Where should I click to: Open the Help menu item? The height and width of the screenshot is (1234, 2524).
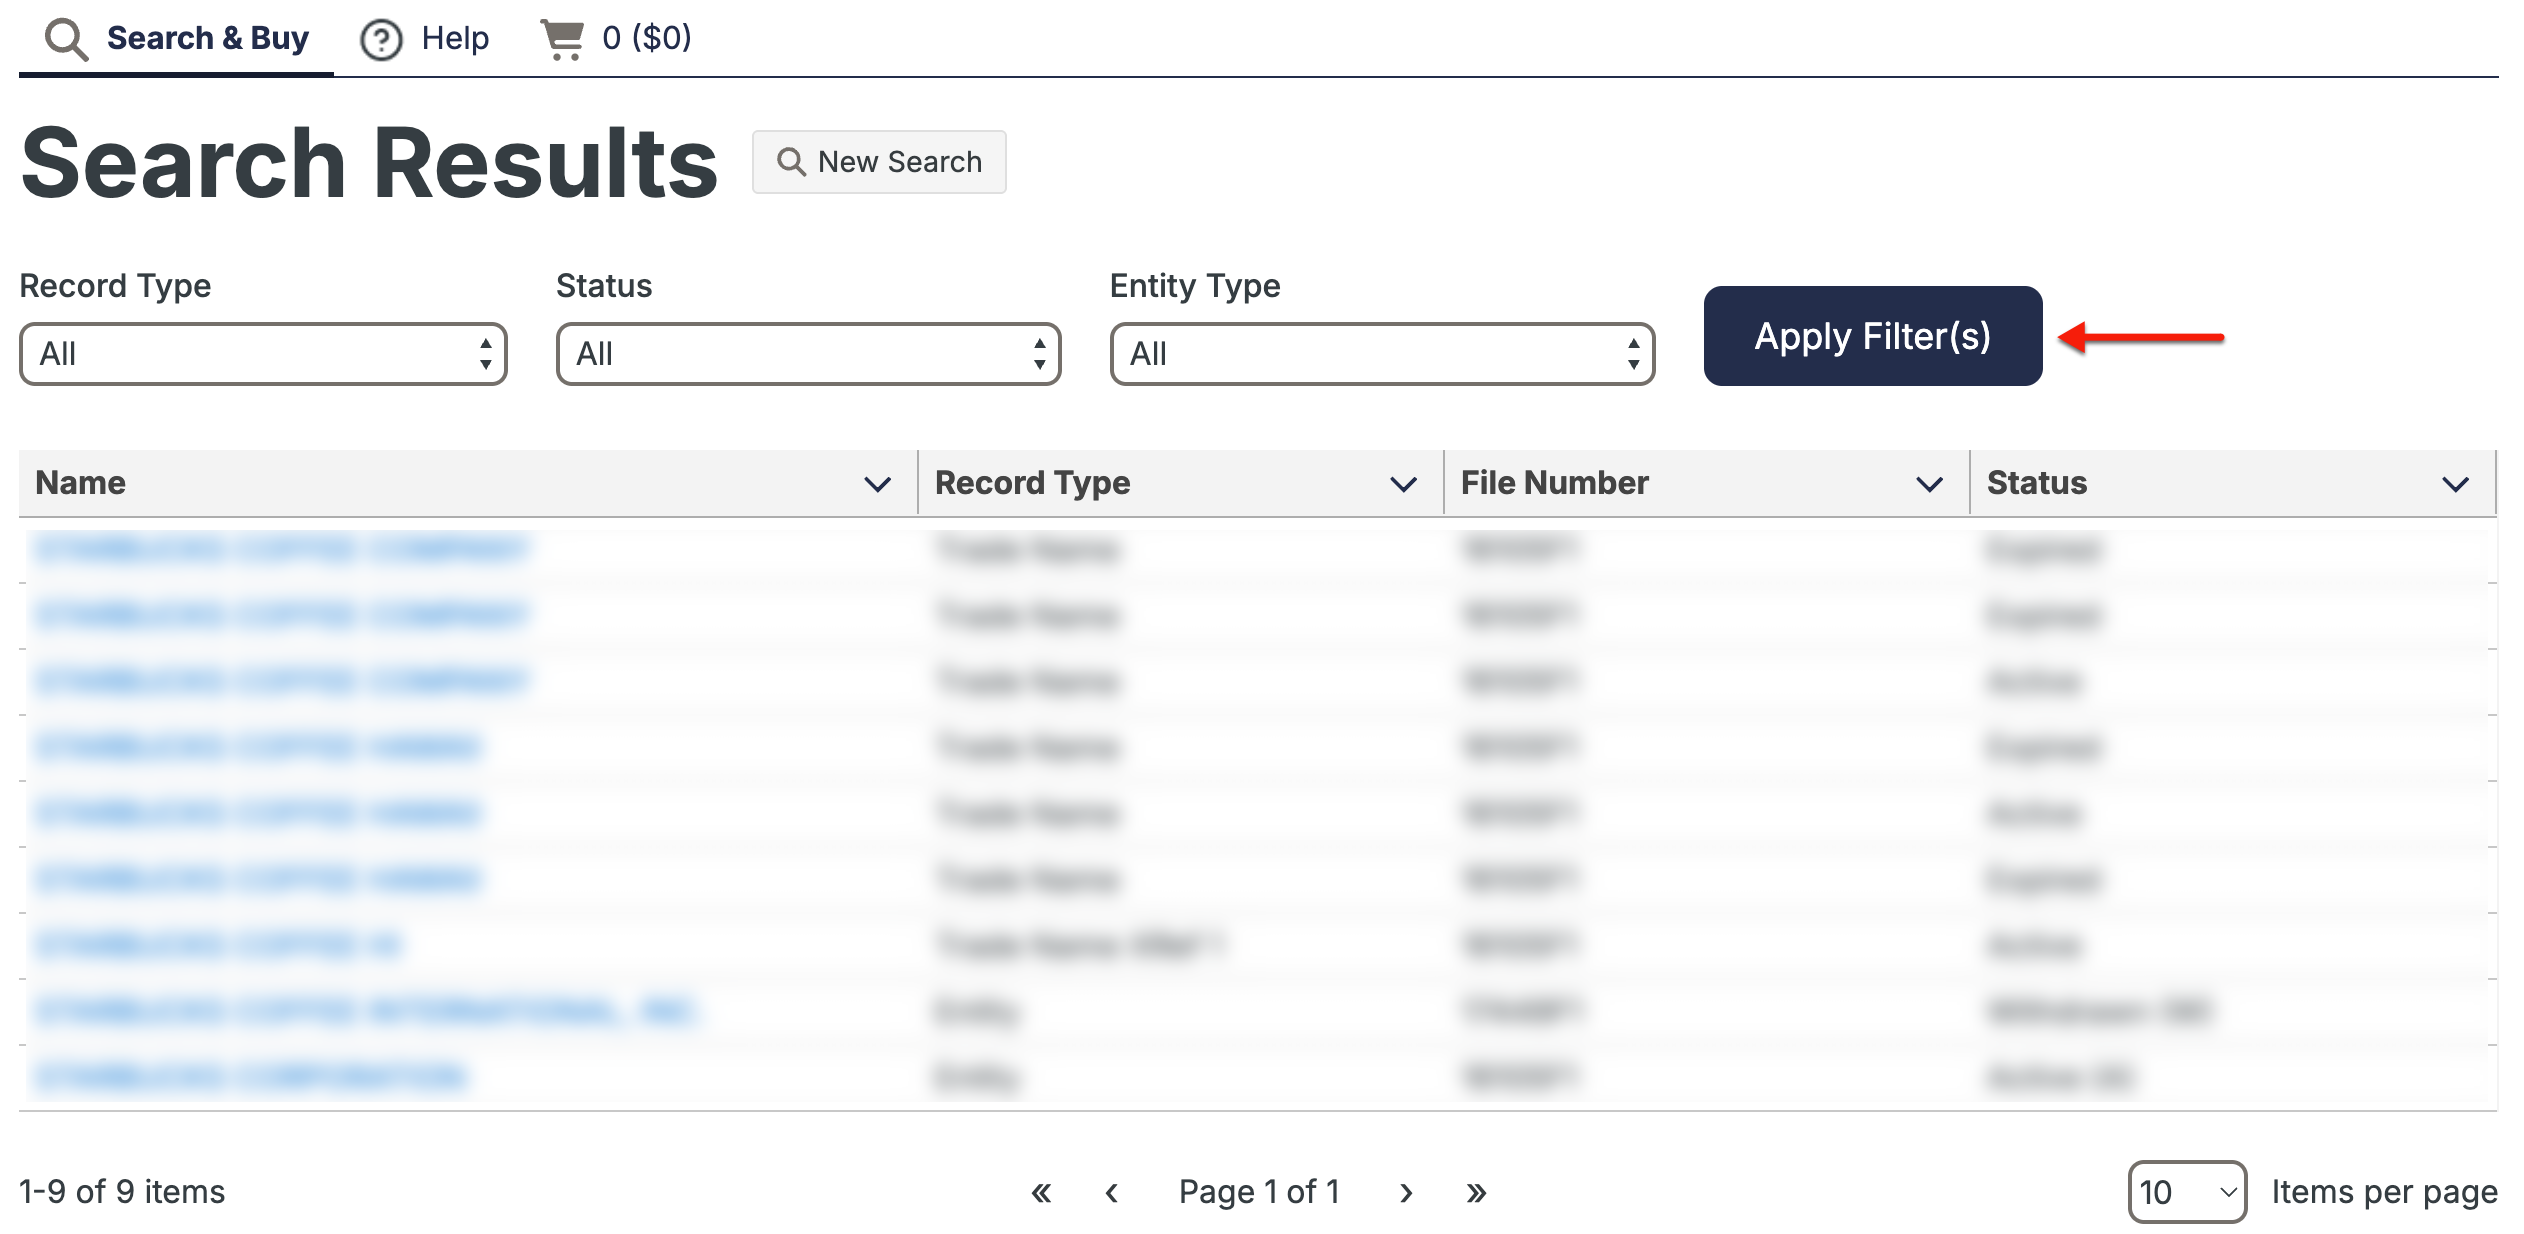(425, 39)
